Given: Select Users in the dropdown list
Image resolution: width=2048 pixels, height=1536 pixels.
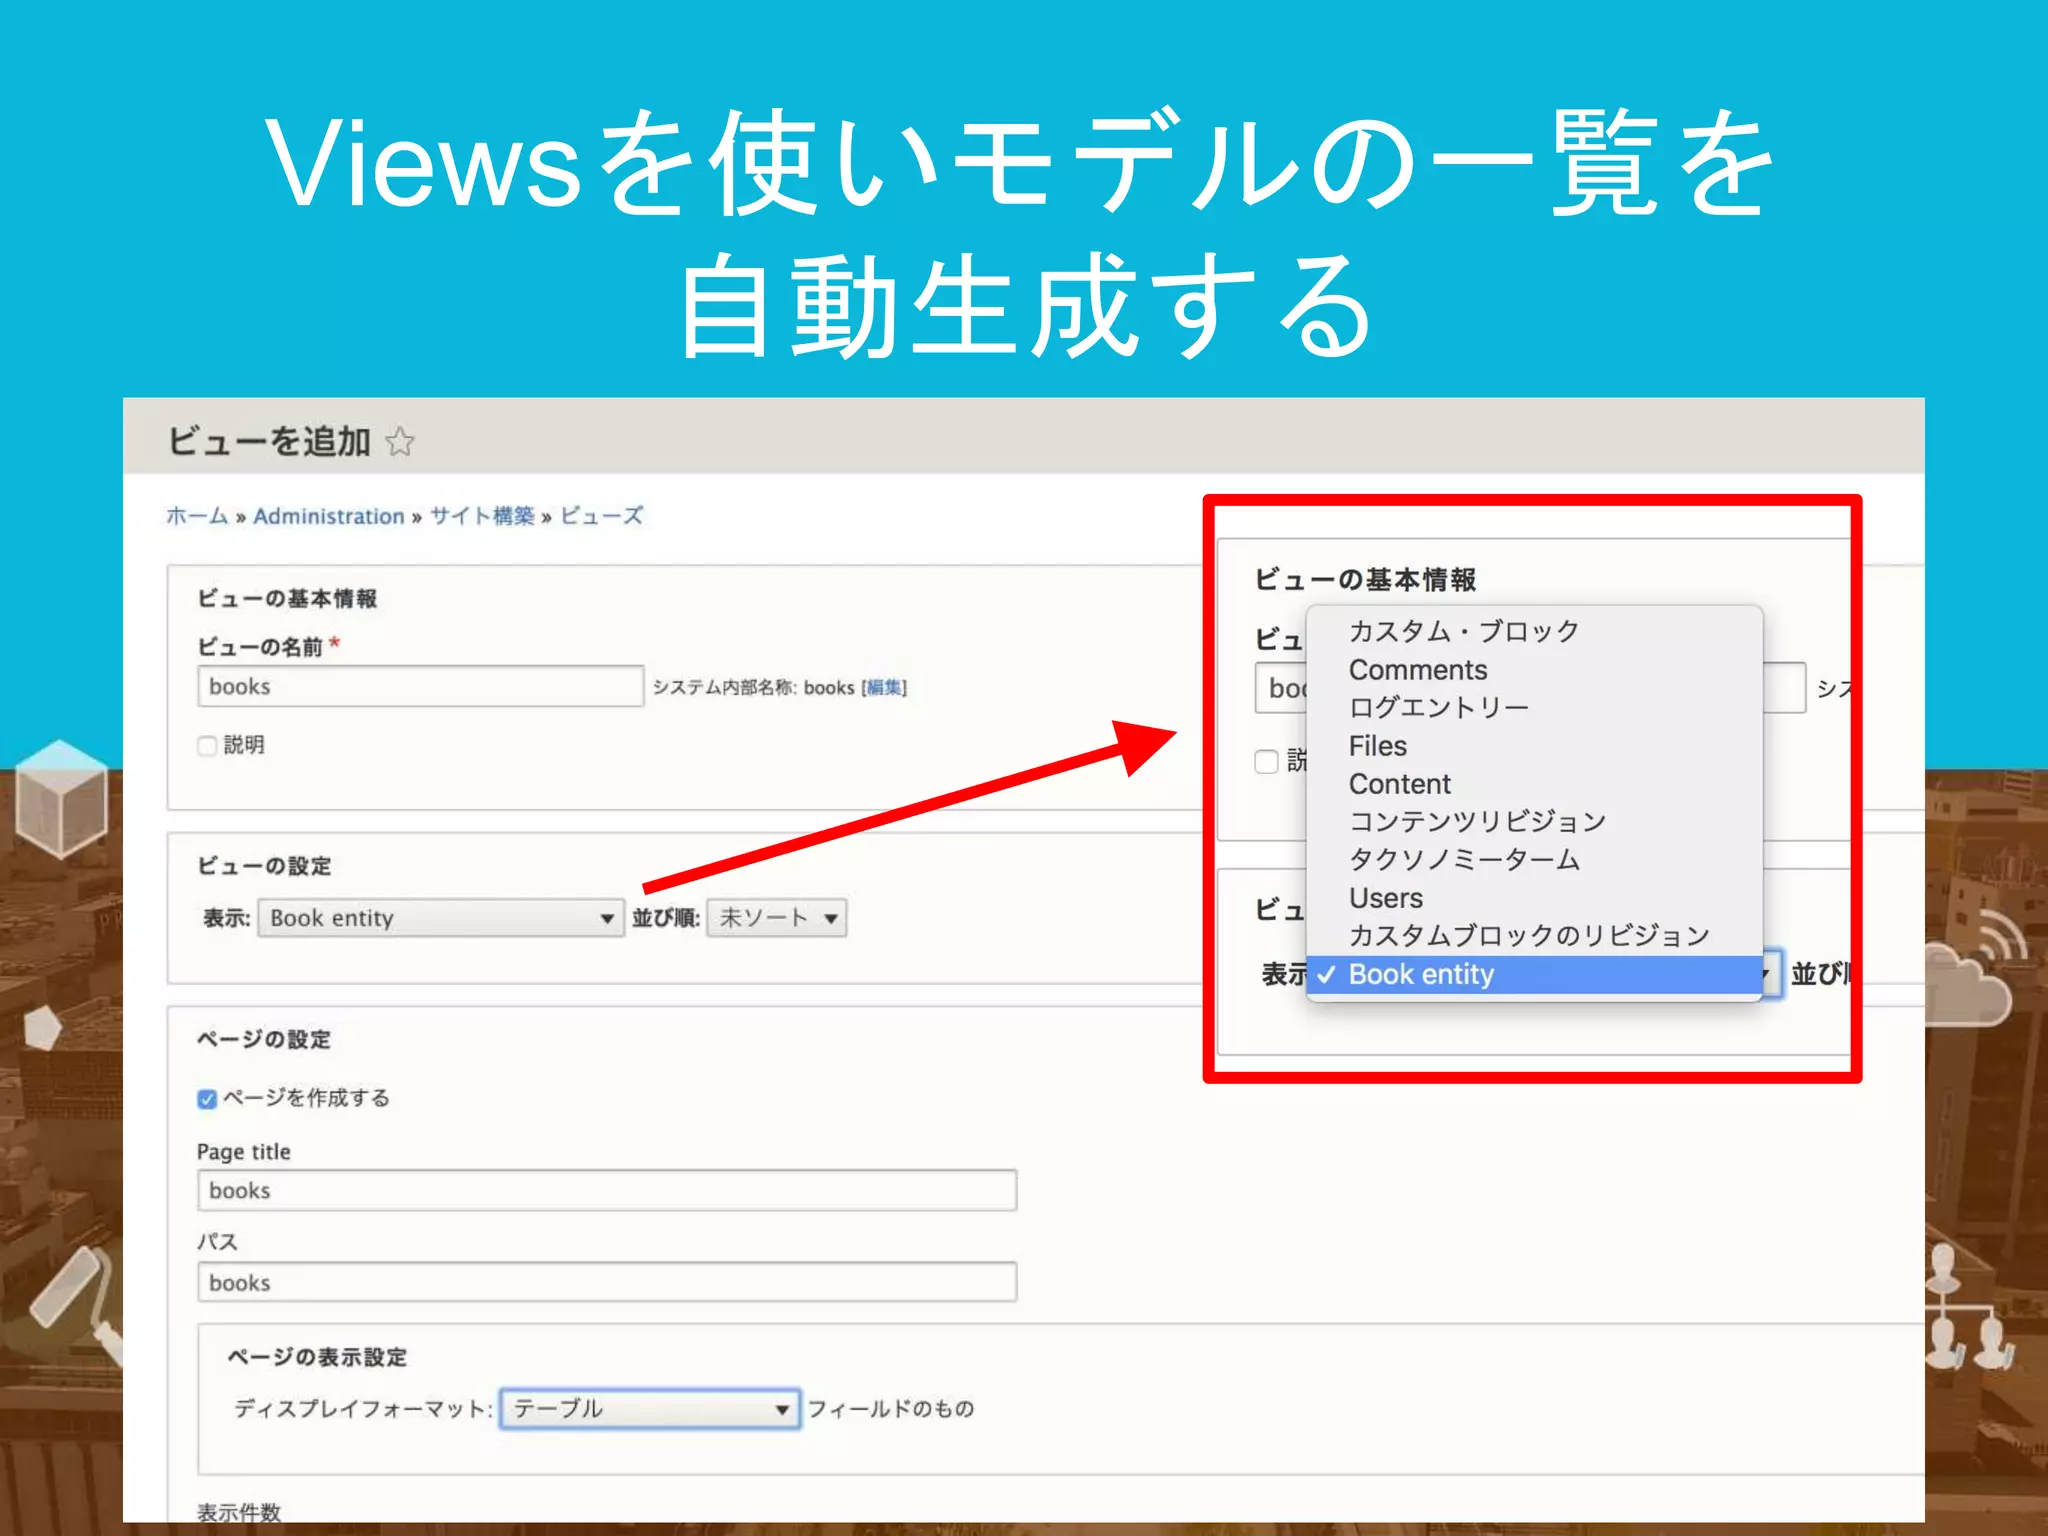Looking at the screenshot, I should [x=1534, y=898].
